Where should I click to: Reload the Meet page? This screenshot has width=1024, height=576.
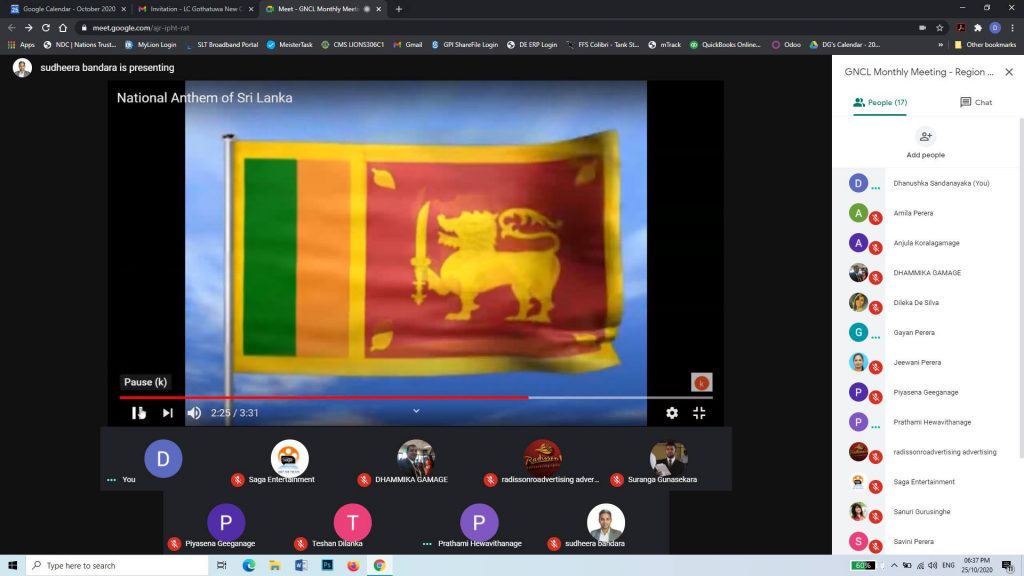[x=46, y=28]
